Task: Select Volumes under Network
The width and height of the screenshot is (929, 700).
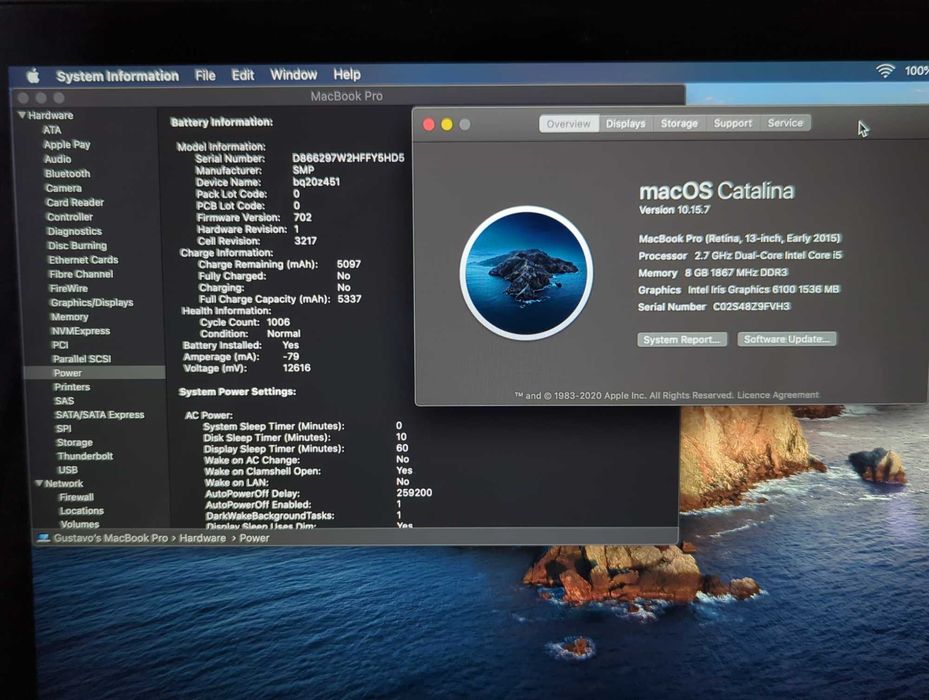Action: (79, 524)
